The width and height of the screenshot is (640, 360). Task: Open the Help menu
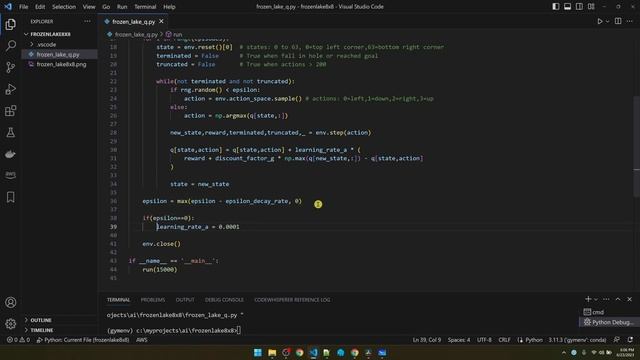click(x=169, y=7)
